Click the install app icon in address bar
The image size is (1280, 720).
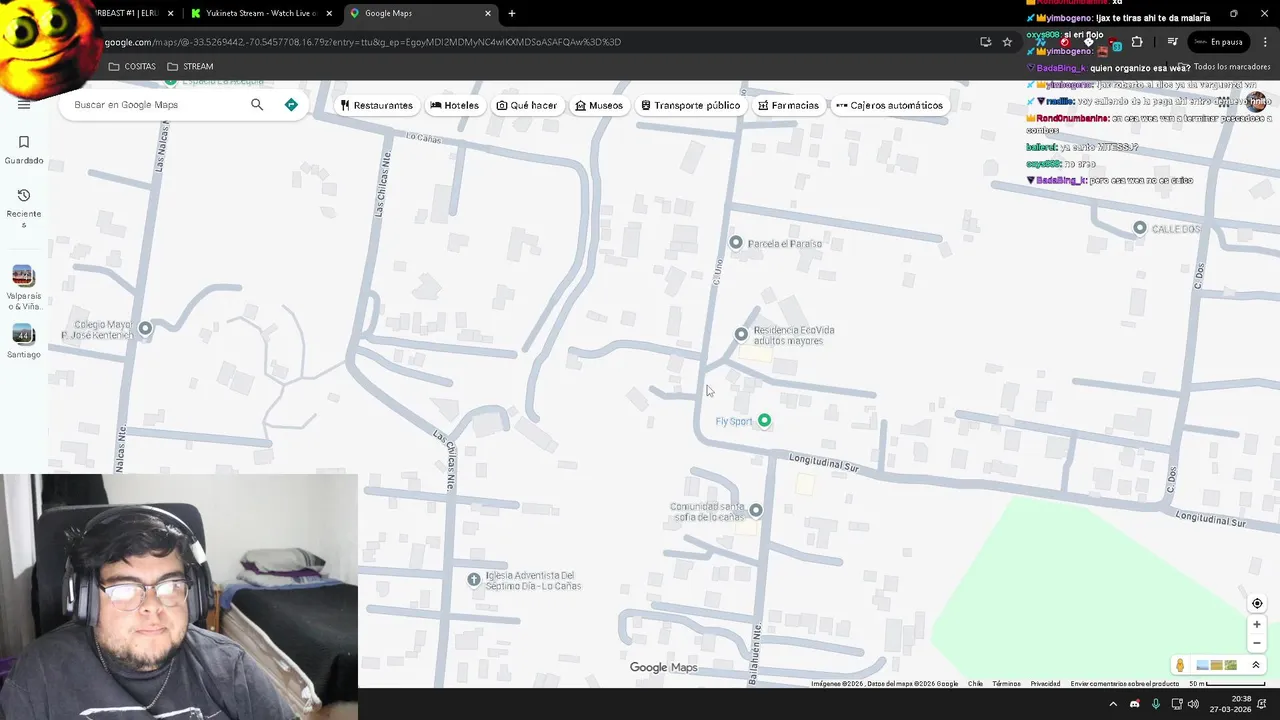(x=985, y=42)
